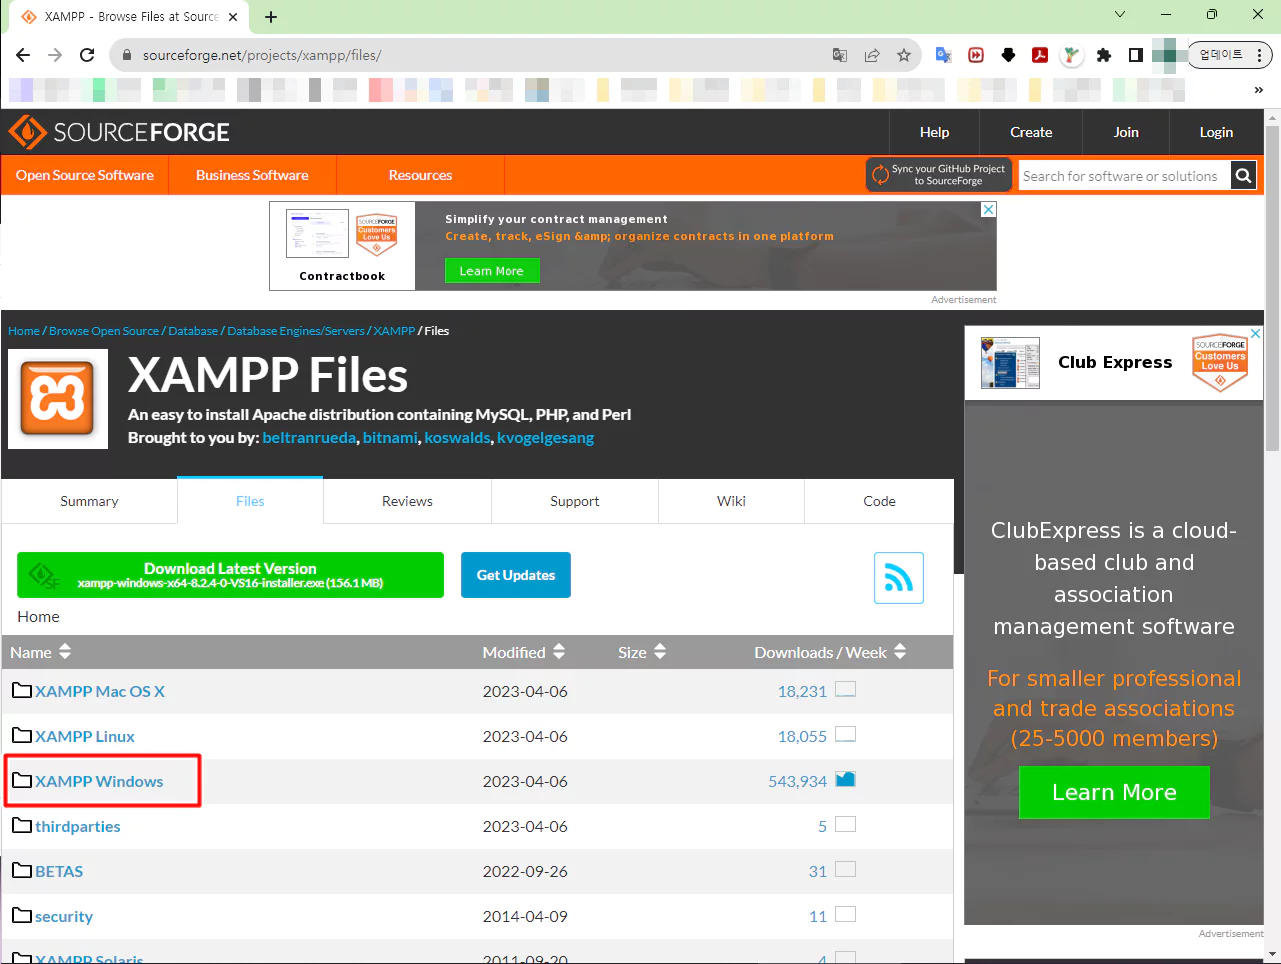The image size is (1281, 964).
Task: Click Sync your GitHub Project button
Action: pos(939,175)
